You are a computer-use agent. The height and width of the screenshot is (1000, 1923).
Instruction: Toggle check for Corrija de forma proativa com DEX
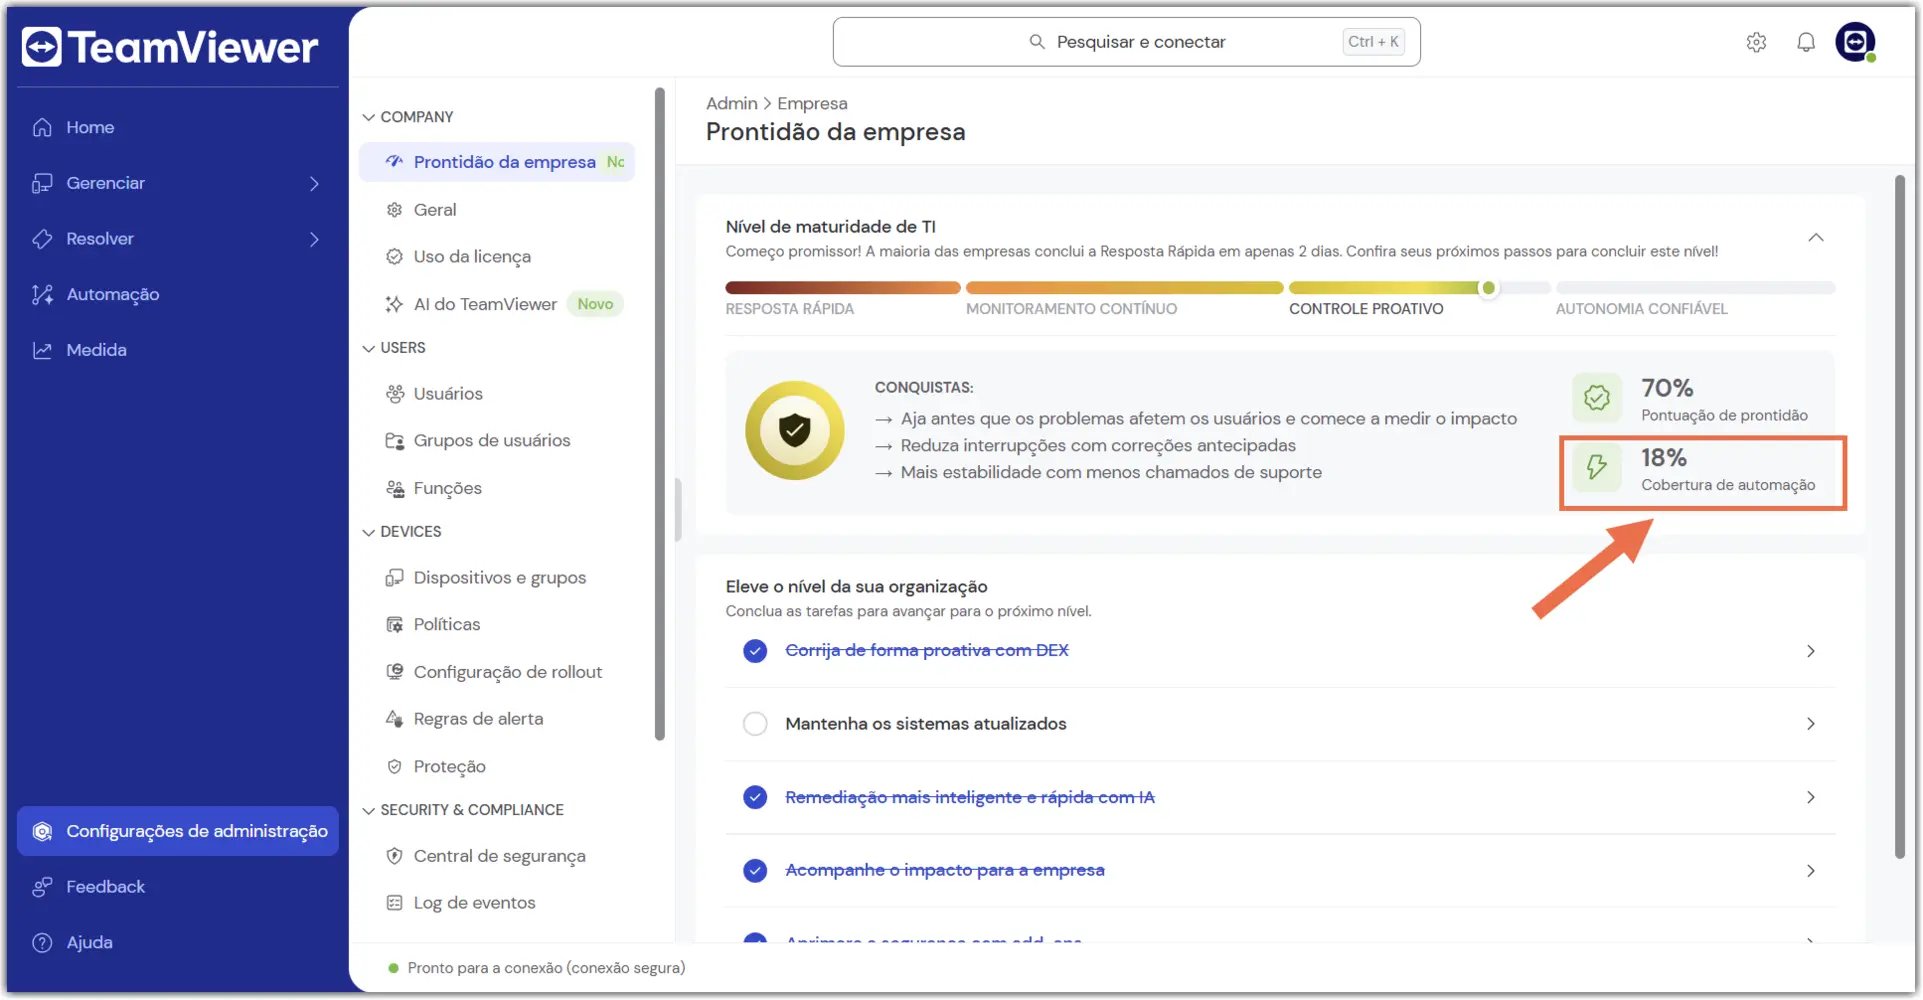[x=755, y=651]
